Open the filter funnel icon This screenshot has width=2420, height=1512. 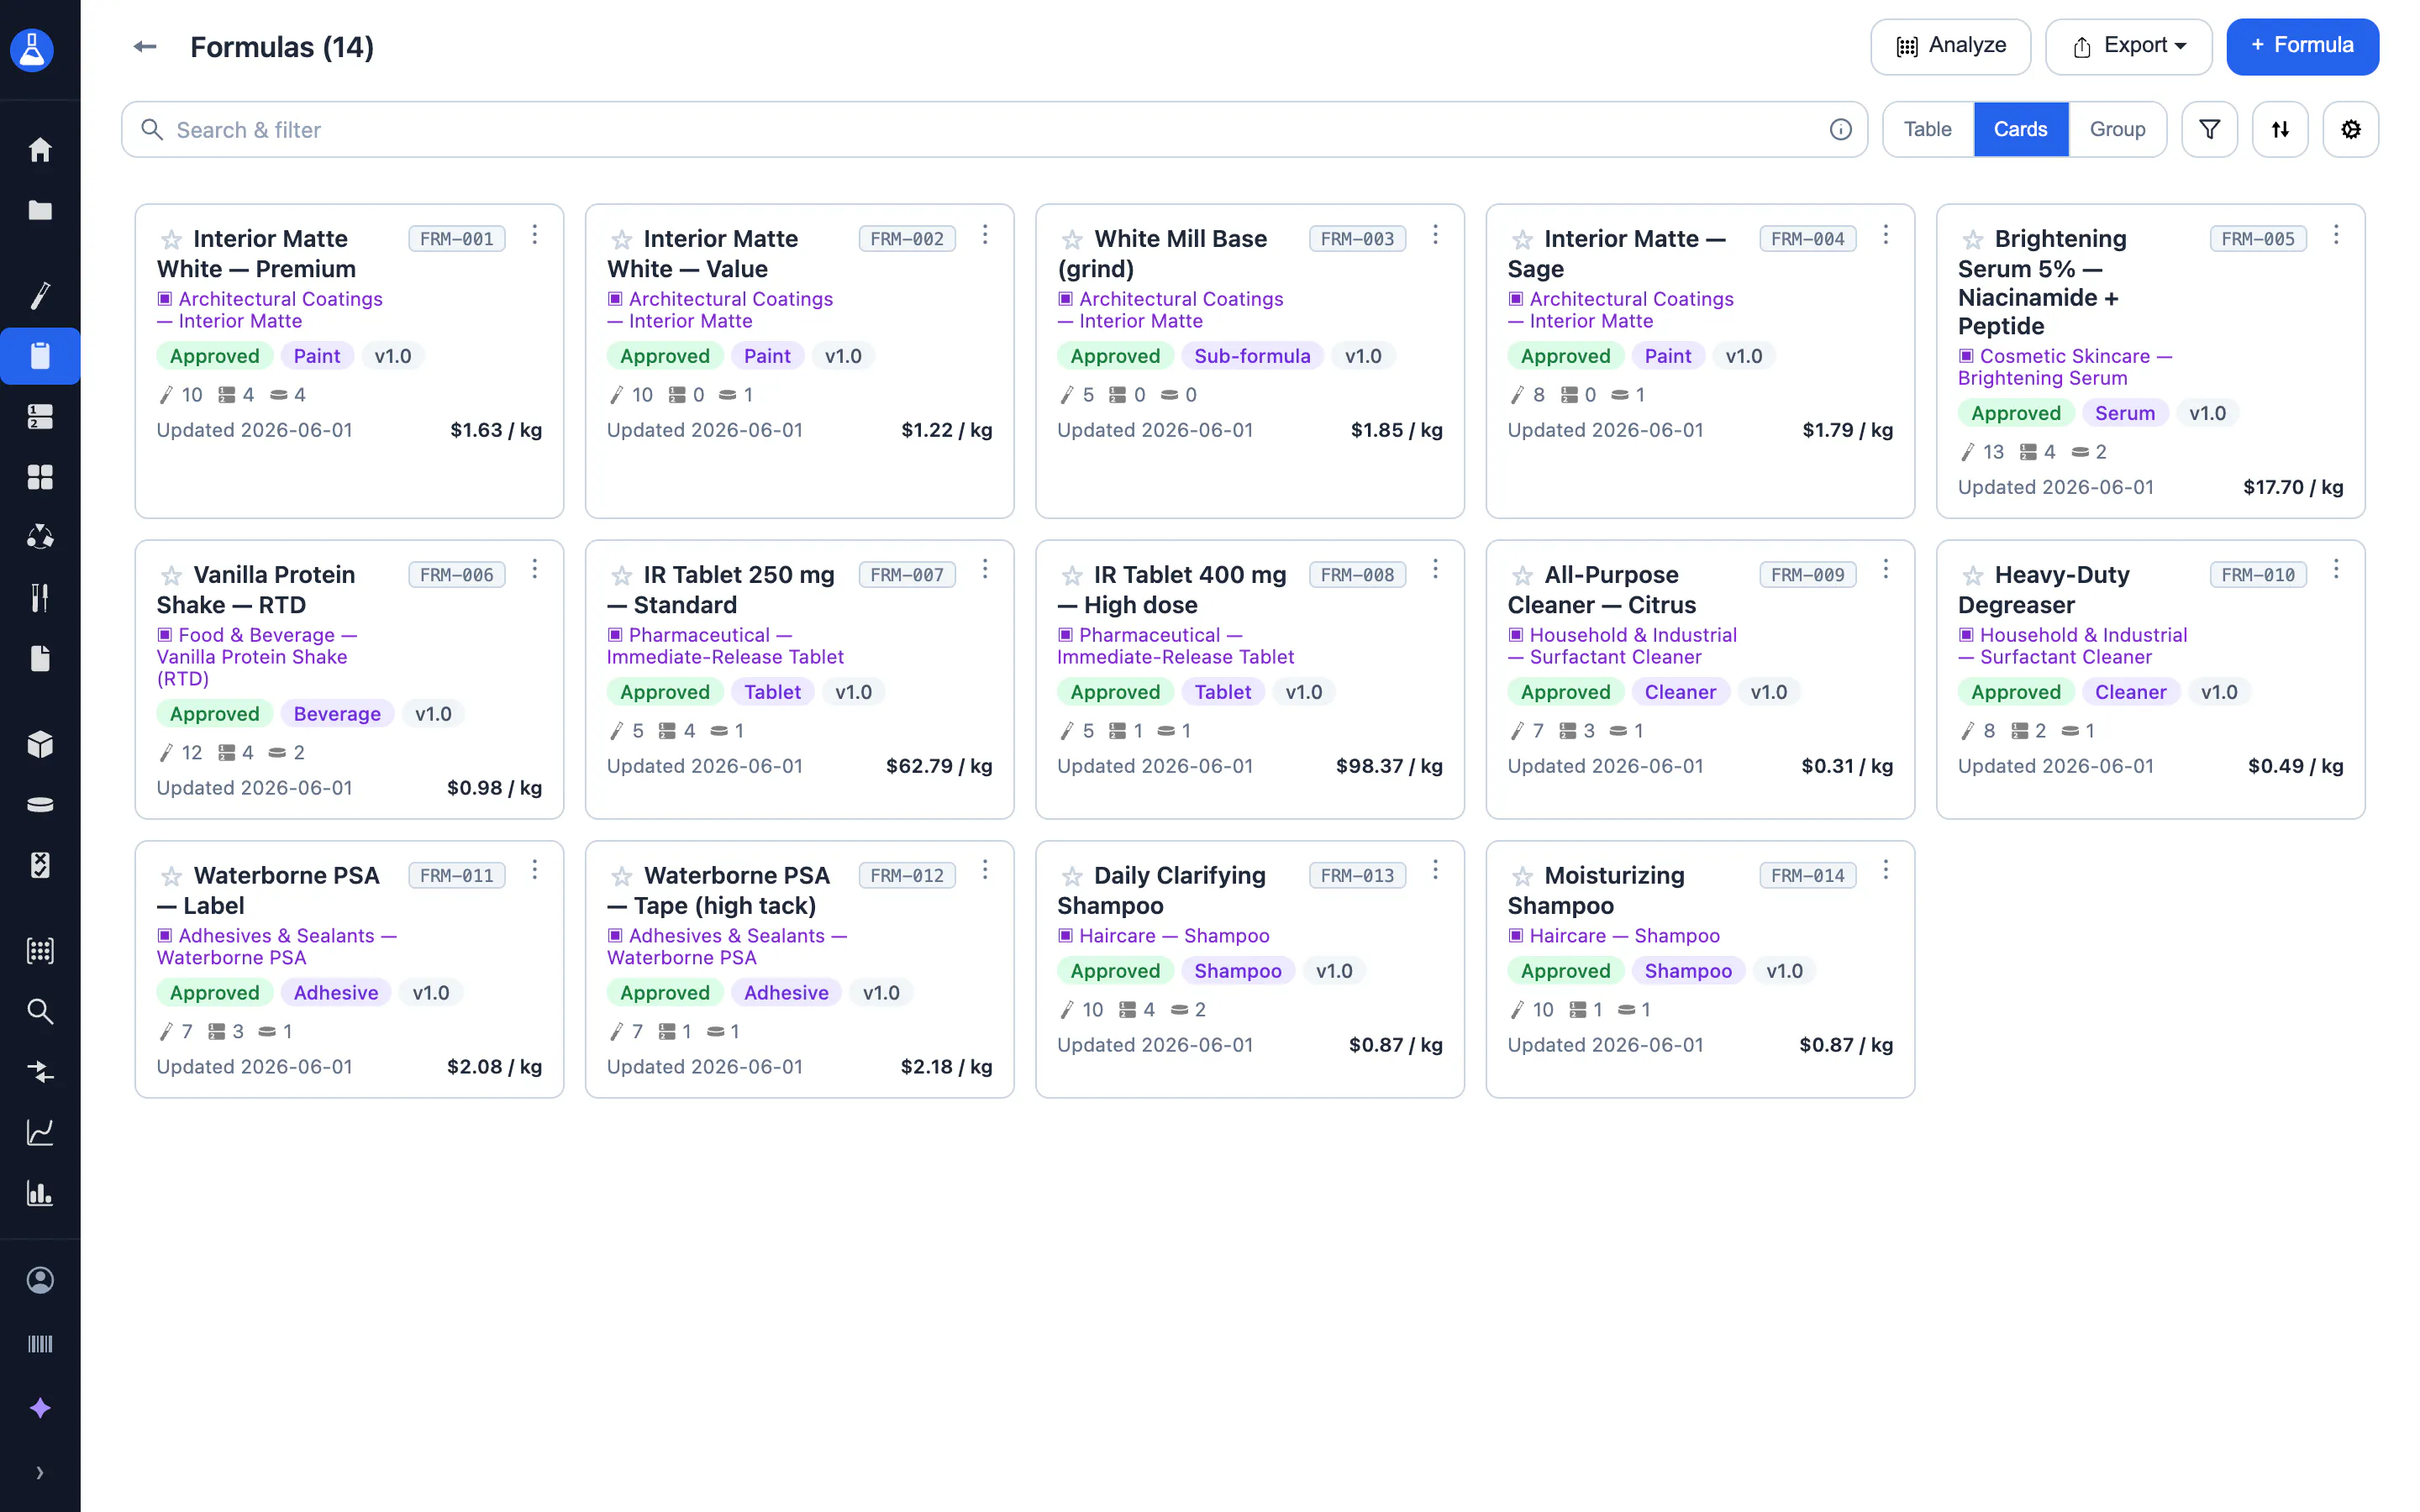tap(2209, 129)
